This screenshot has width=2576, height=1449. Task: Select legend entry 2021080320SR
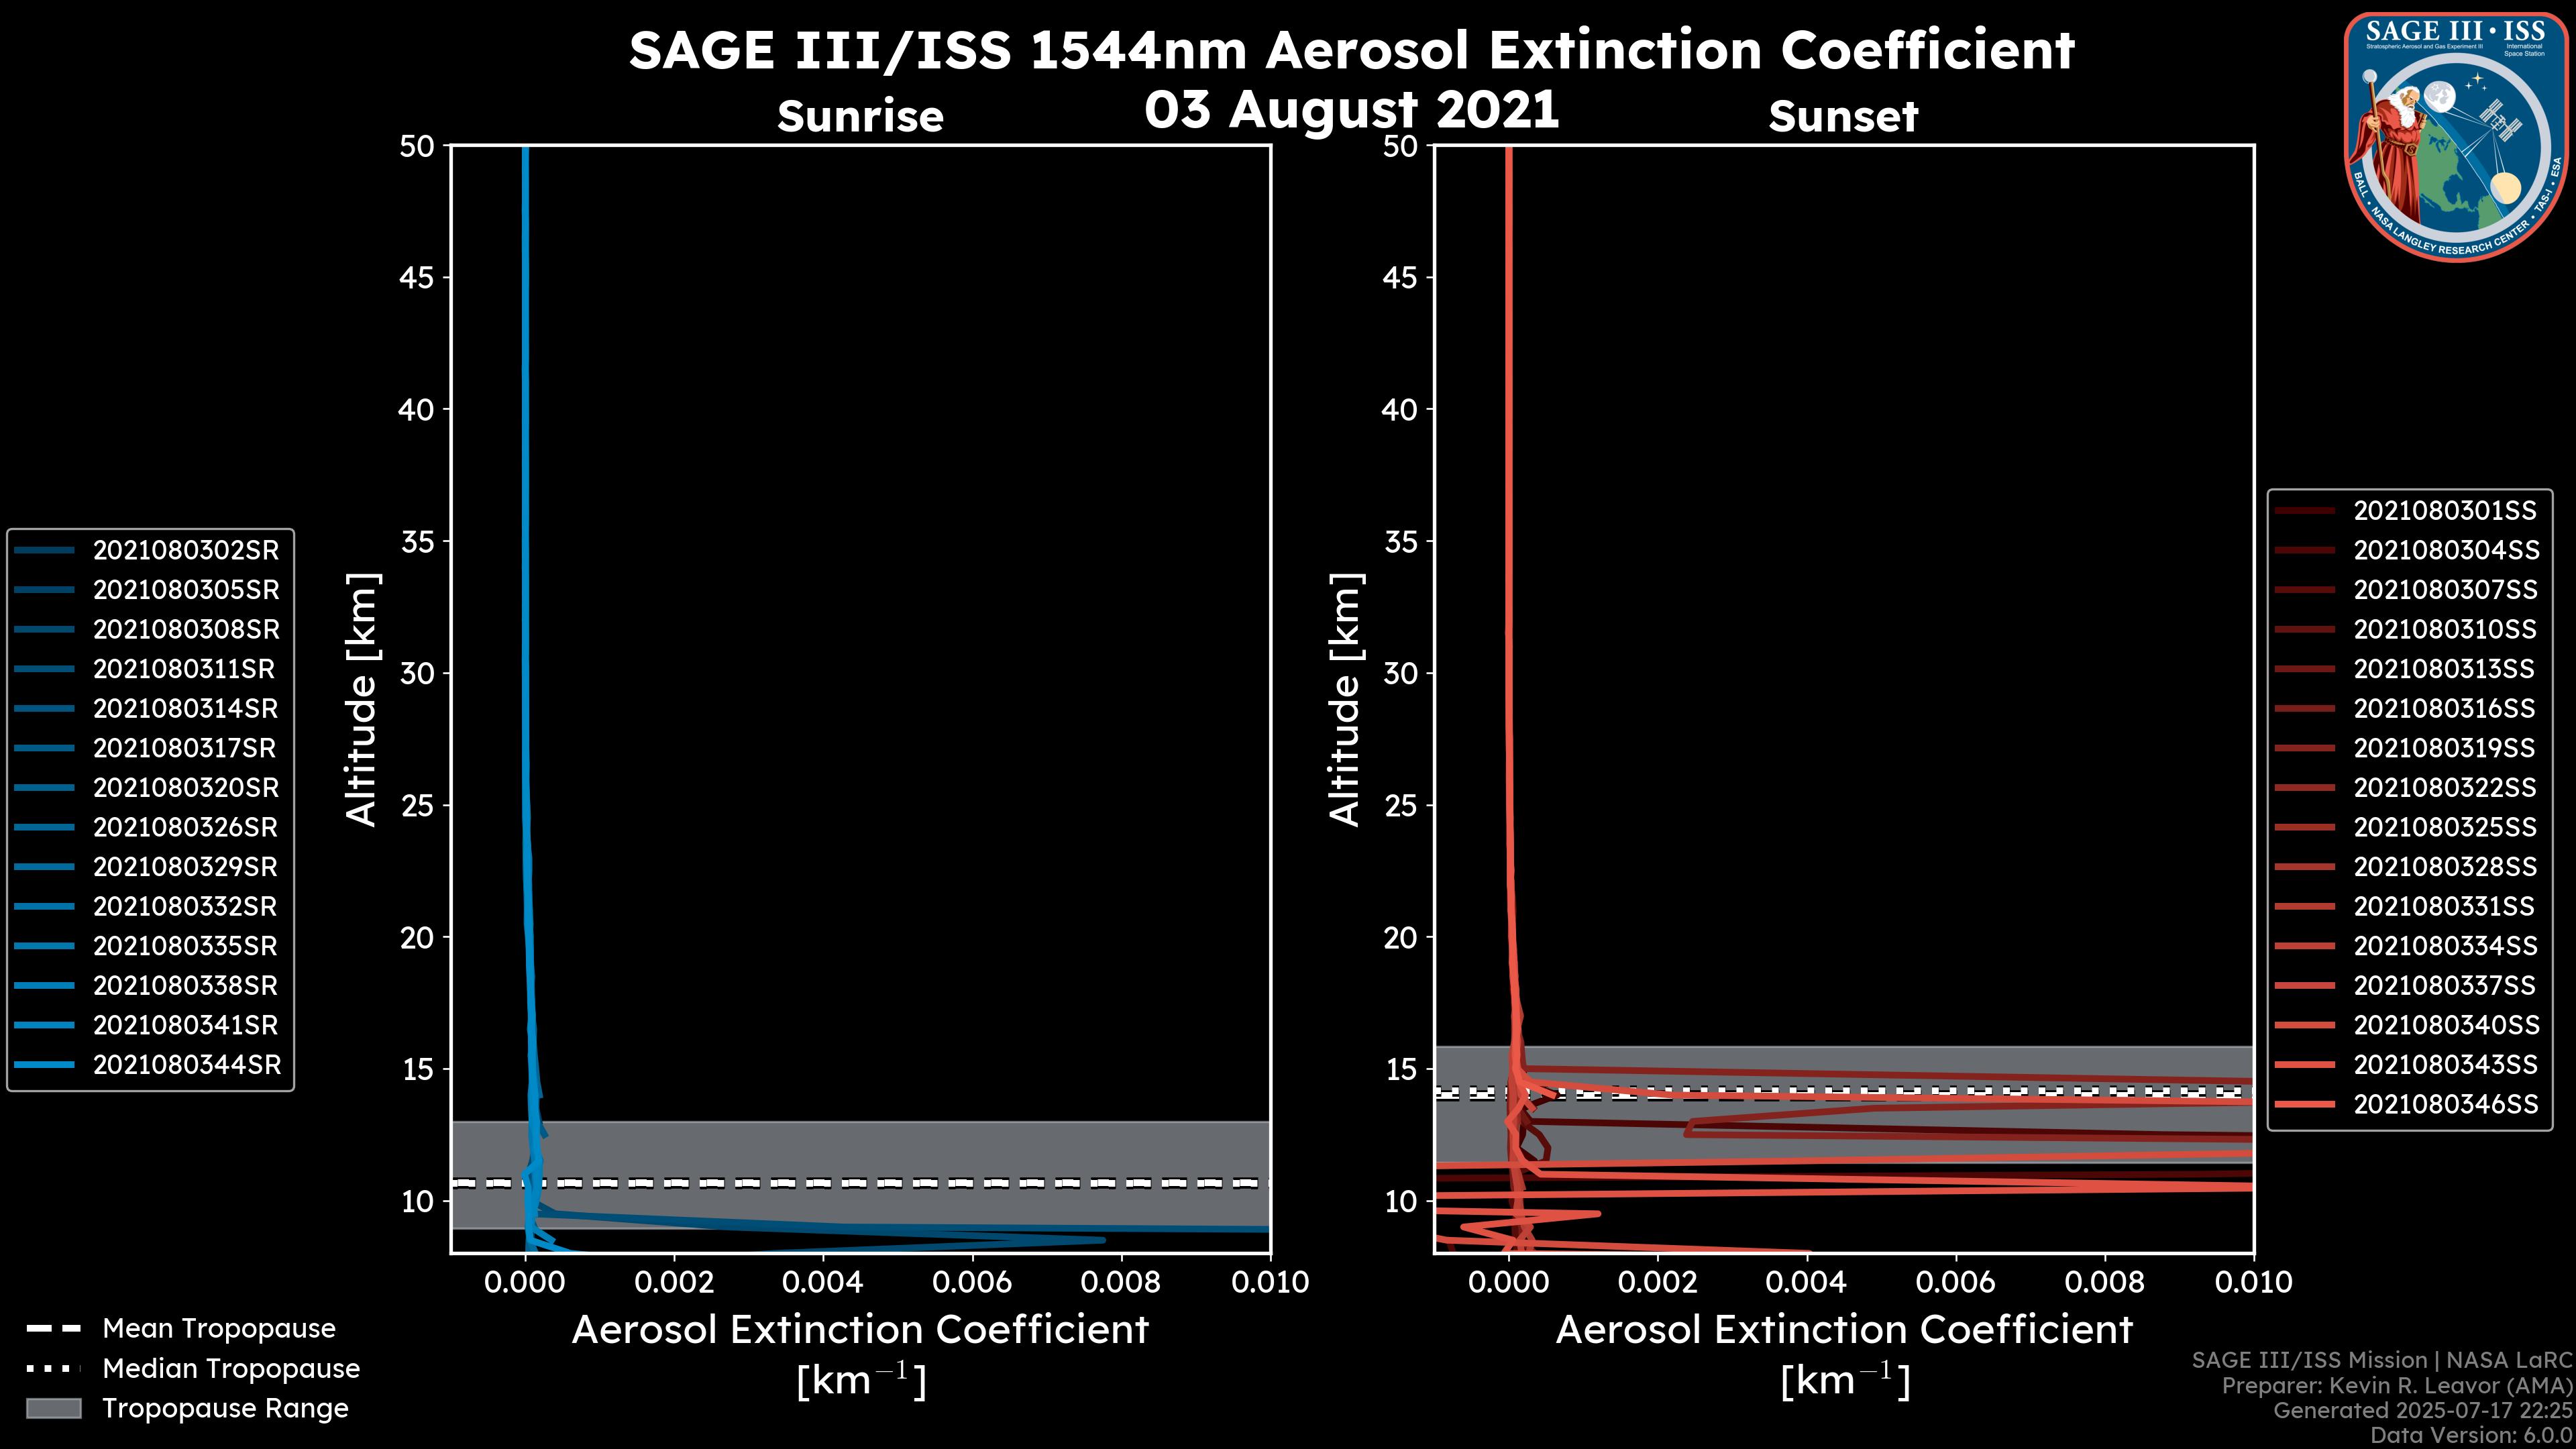185,788
